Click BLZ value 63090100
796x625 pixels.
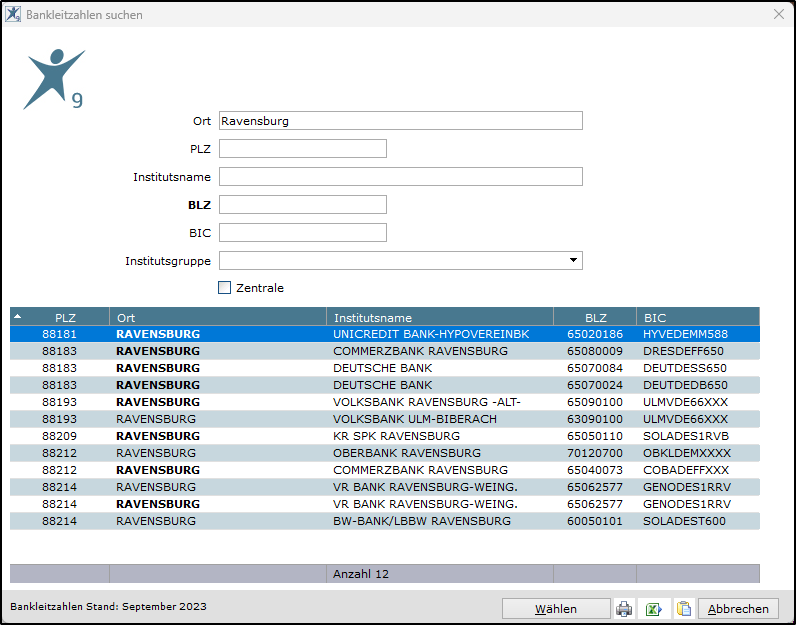click(594, 419)
